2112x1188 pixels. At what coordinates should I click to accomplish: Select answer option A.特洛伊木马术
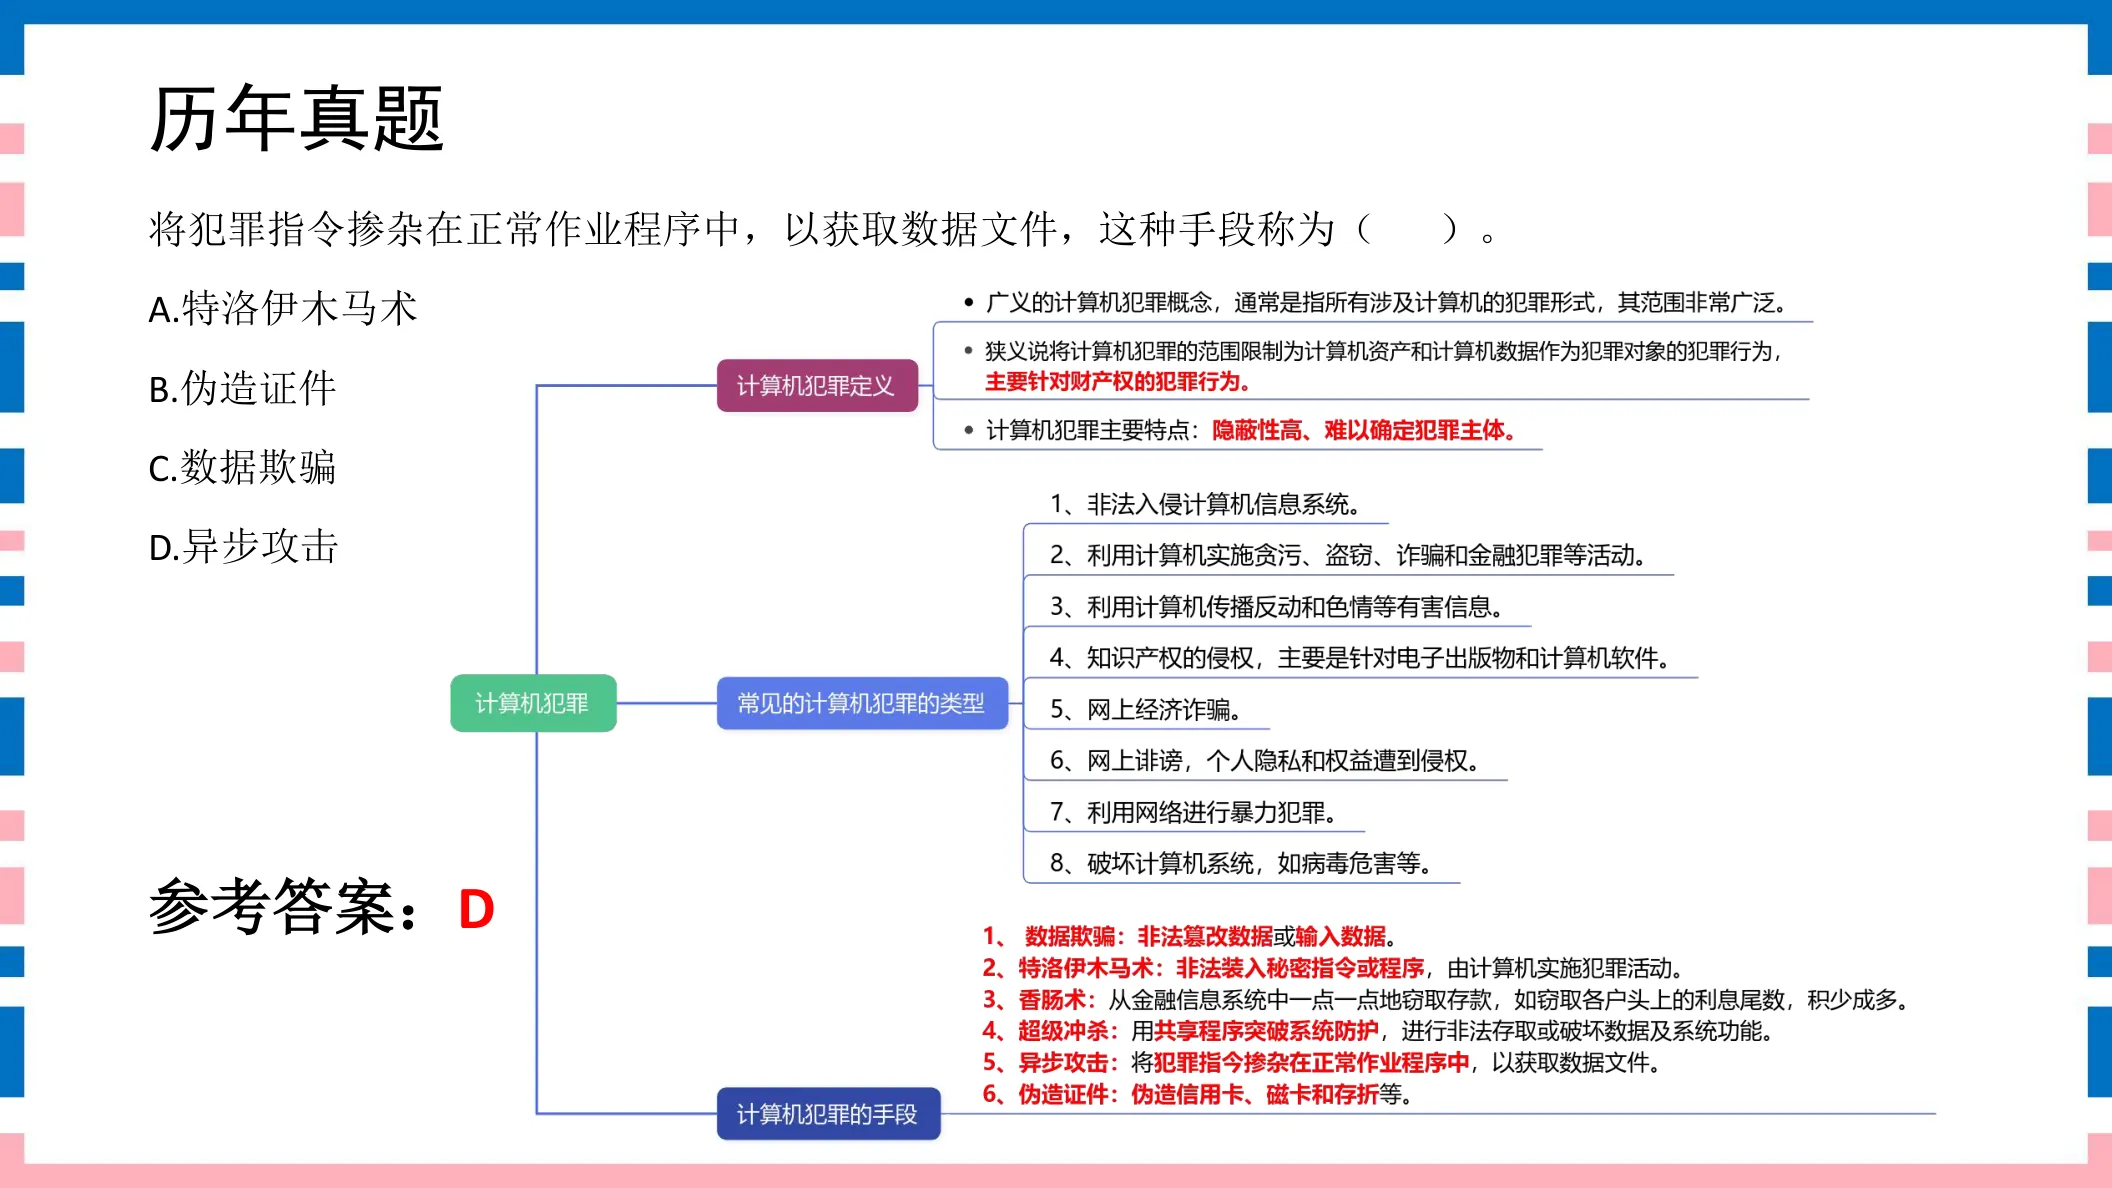282,308
